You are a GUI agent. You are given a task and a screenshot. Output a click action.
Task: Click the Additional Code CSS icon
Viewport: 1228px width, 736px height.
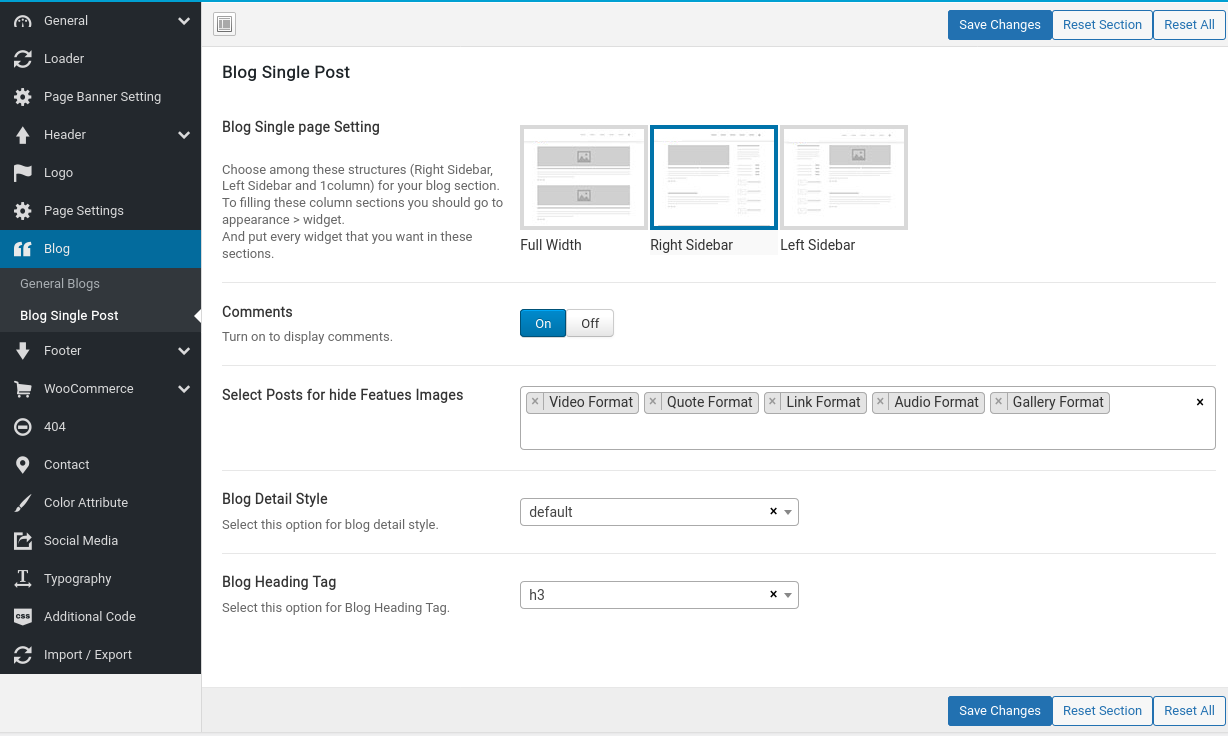pyautogui.click(x=23, y=617)
